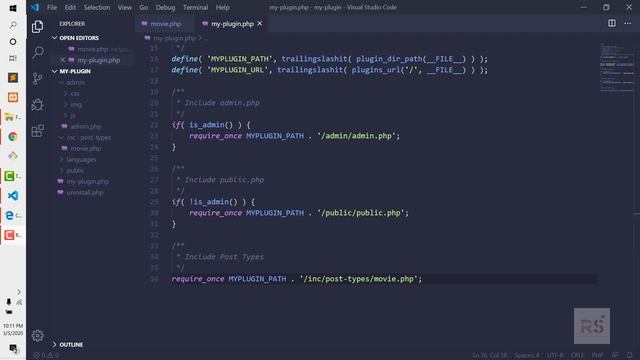Screen dimensions: 640x360
Task: Open the Search view in activity bar
Action: (38, 52)
